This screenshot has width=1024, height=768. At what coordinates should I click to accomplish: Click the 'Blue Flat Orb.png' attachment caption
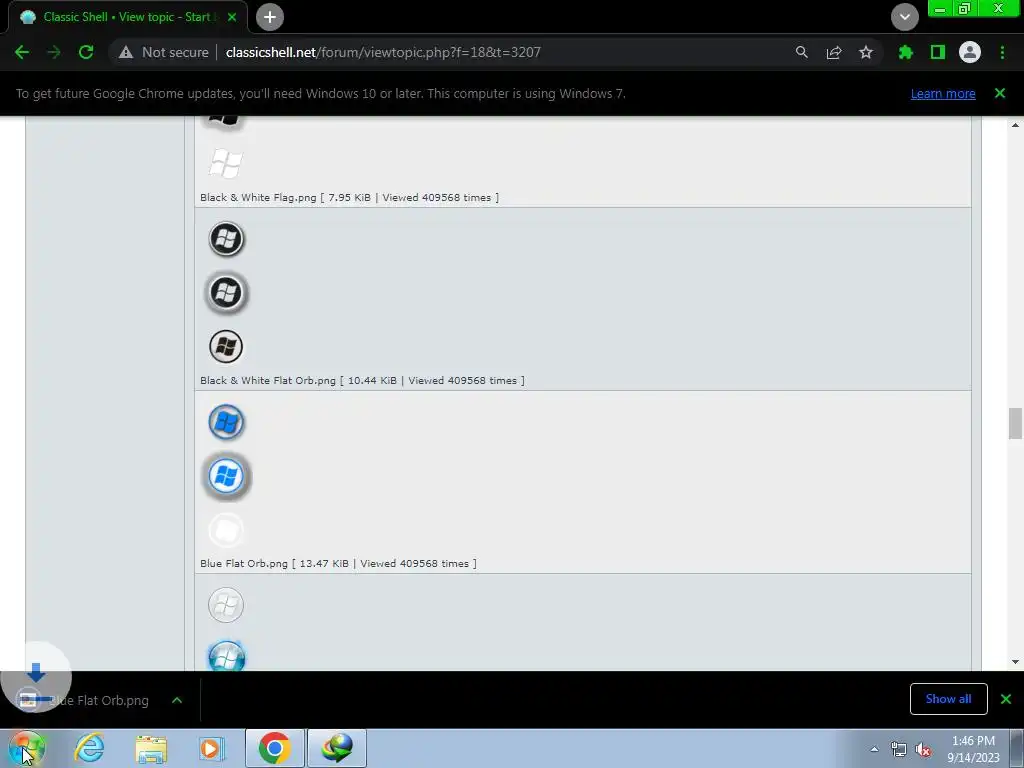pos(244,563)
